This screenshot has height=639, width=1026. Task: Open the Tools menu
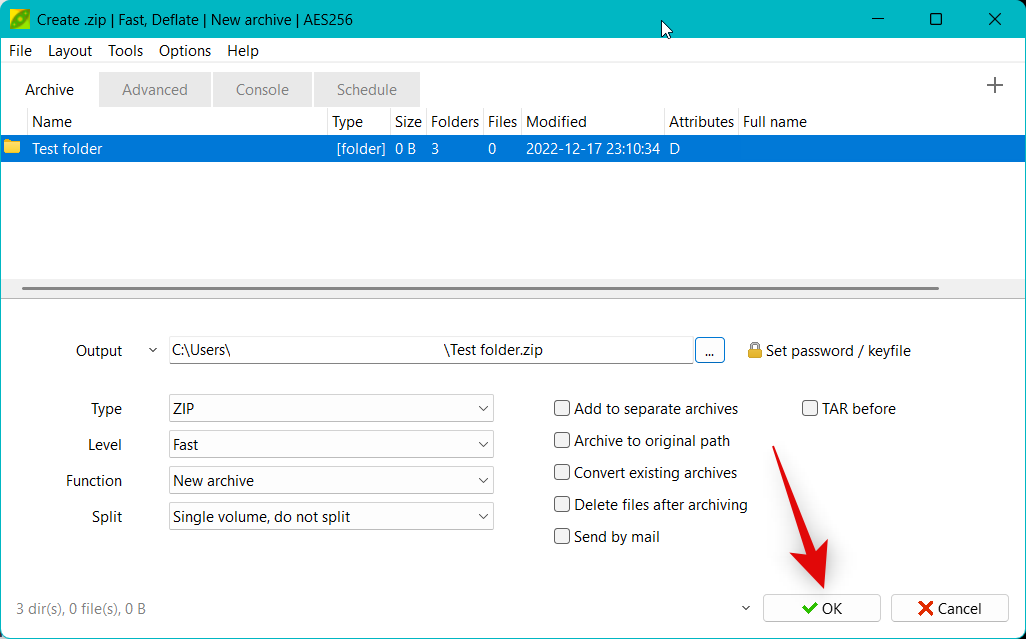[125, 51]
